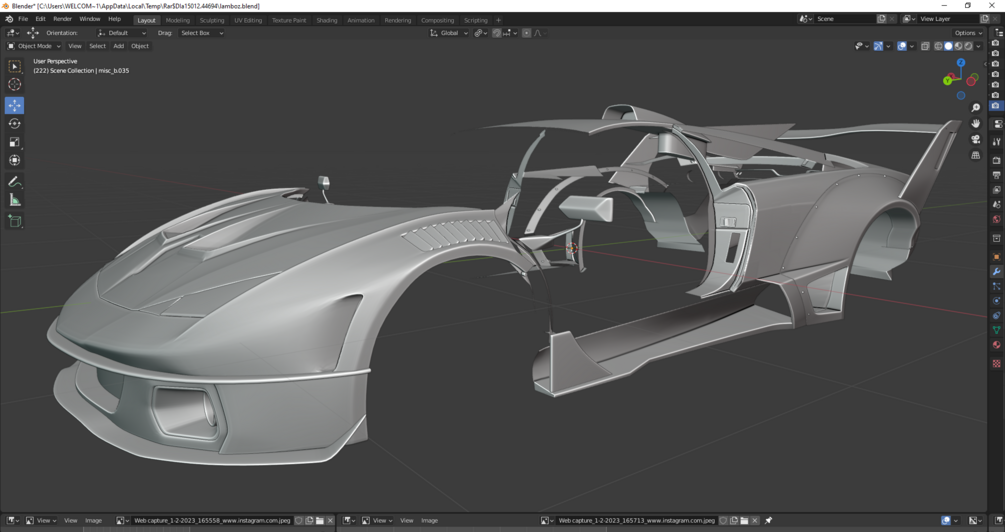Select the Select Box tool in toolbar
This screenshot has height=532, width=1005.
click(x=14, y=67)
